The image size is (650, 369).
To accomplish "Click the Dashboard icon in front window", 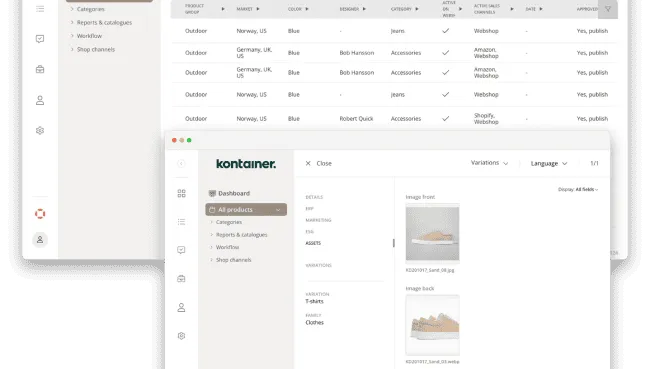I will click(x=212, y=193).
